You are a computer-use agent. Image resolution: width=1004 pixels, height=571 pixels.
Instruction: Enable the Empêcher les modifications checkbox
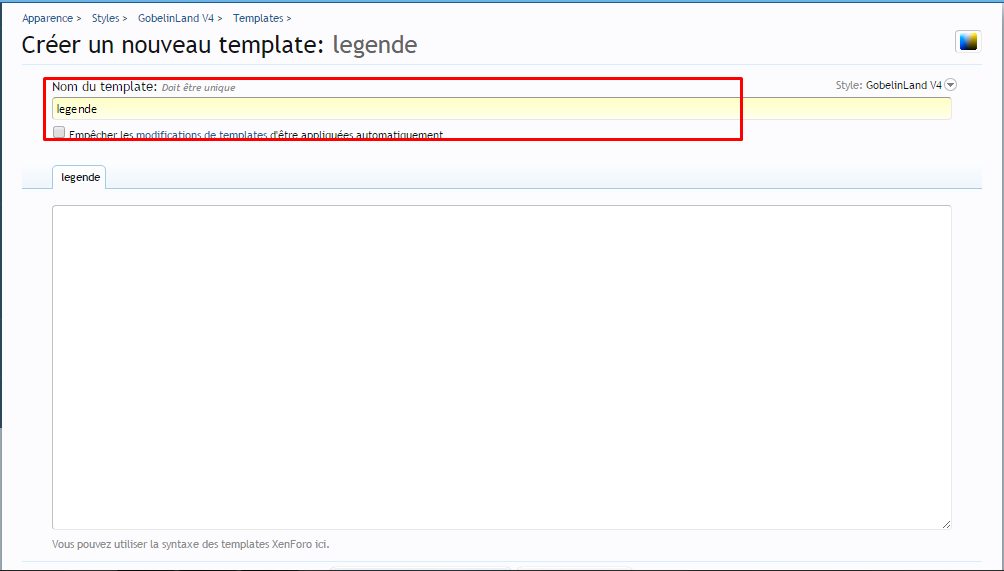point(59,132)
